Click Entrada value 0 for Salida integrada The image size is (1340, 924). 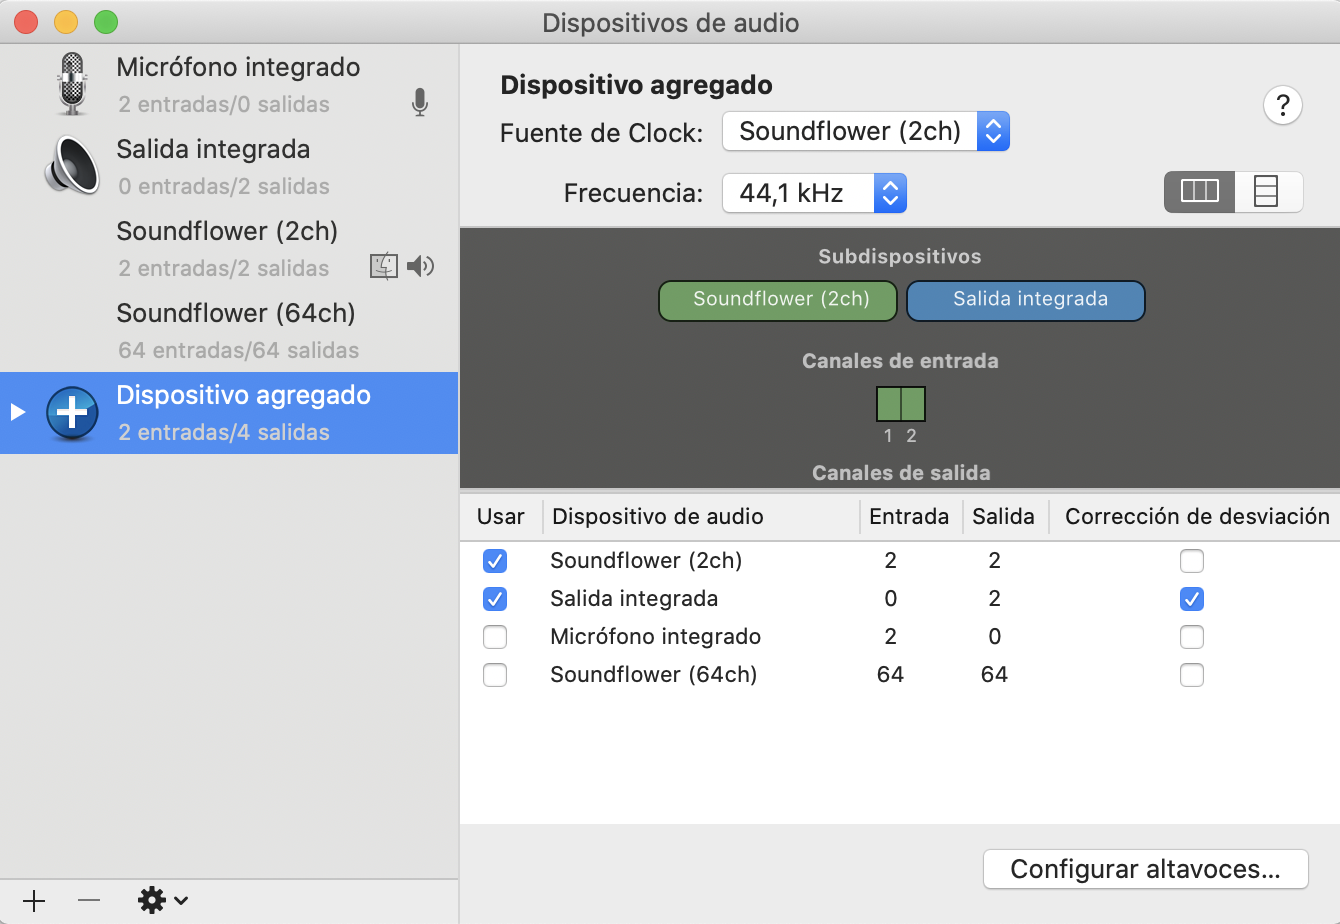click(x=891, y=599)
